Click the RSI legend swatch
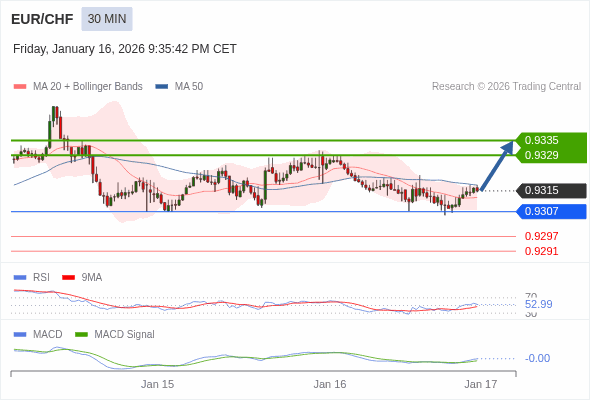Screen dimensions: 590x400 [20, 278]
